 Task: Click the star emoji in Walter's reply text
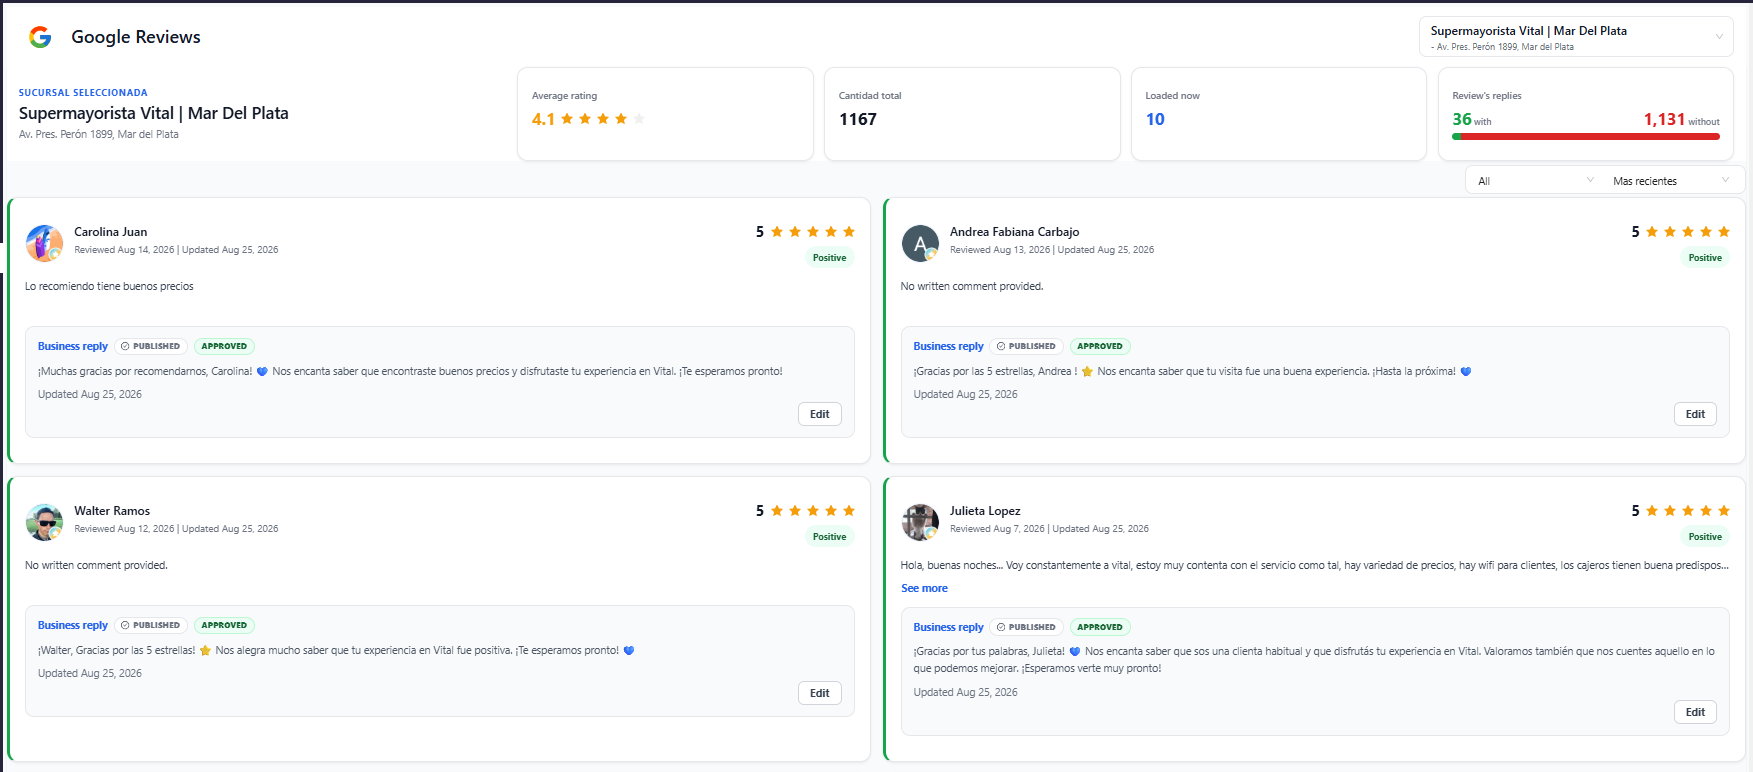[205, 650]
